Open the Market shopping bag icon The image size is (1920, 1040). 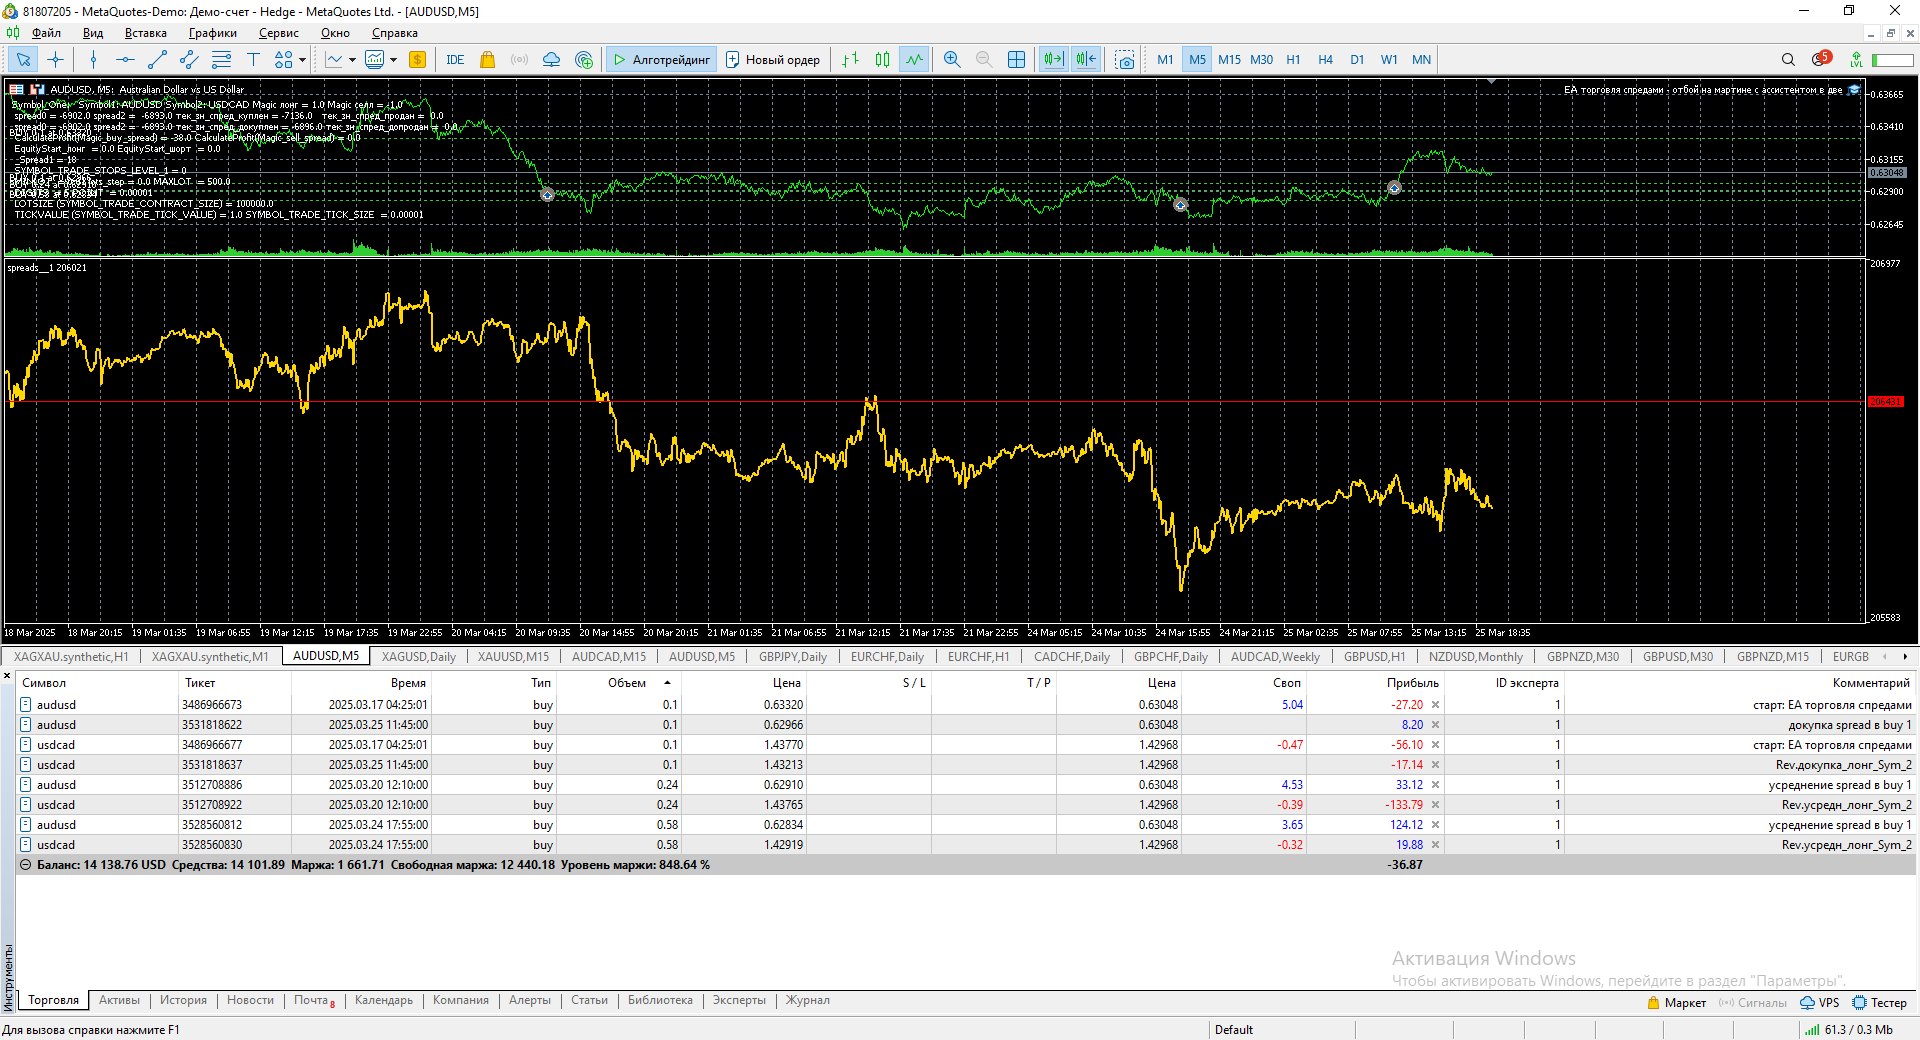pyautogui.click(x=487, y=60)
